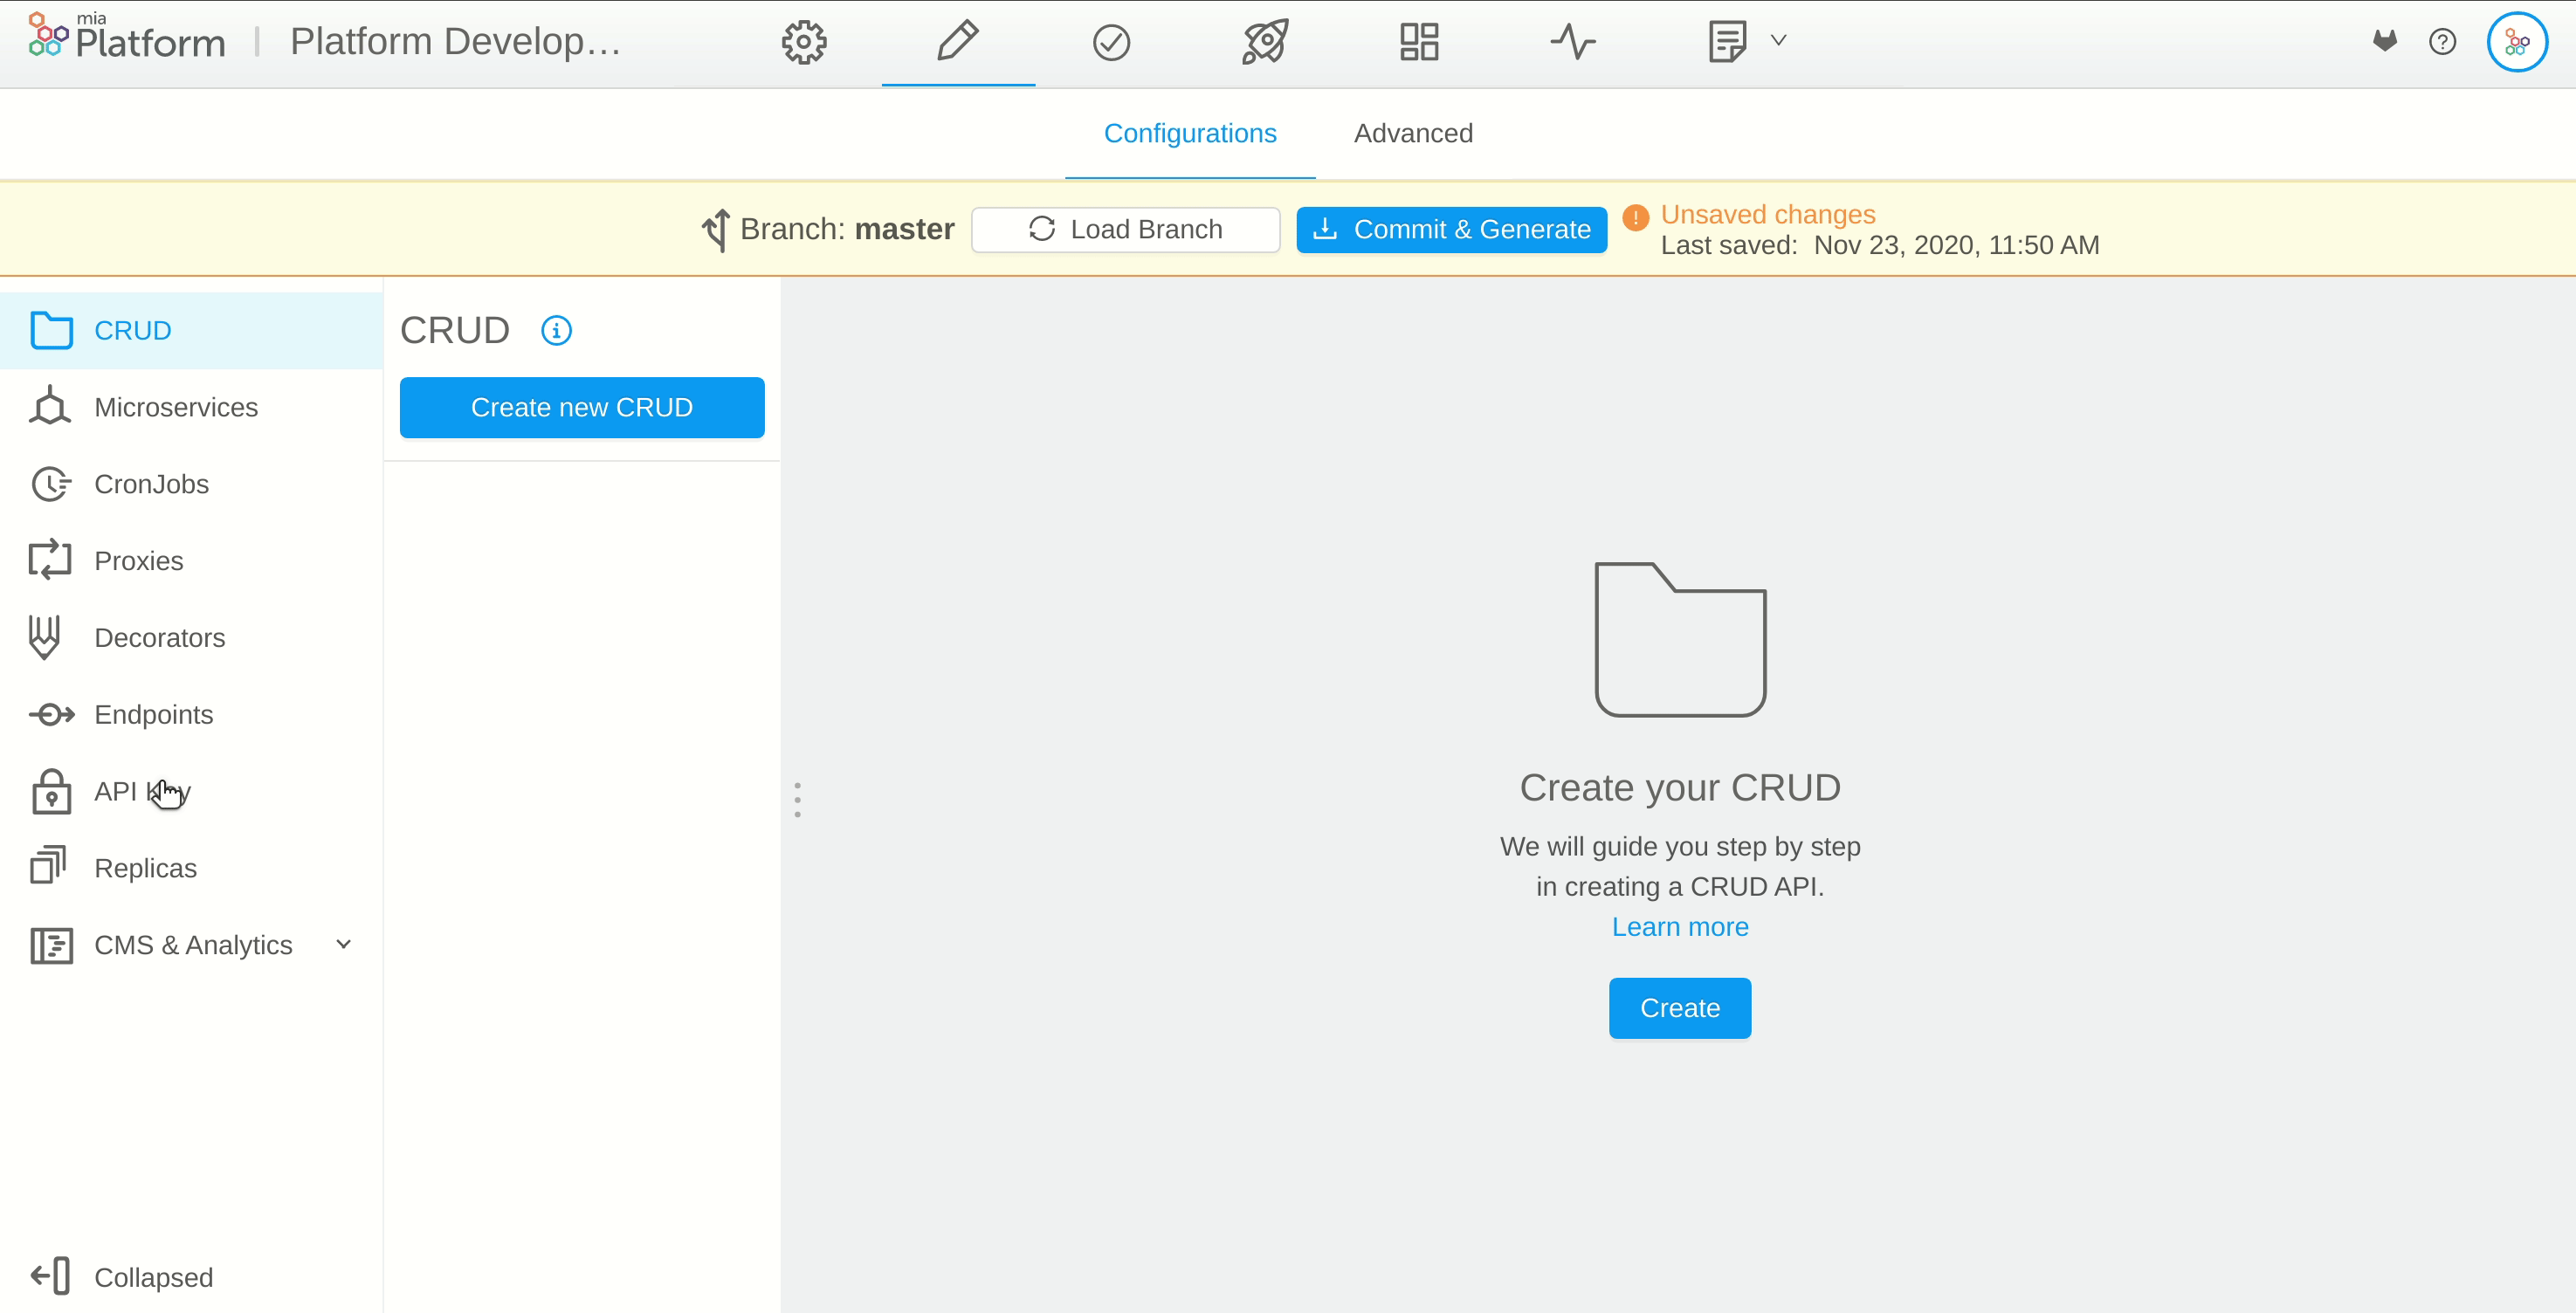Click the Create new CRUD button
Screen dimensions: 2576x1313
click(x=582, y=407)
